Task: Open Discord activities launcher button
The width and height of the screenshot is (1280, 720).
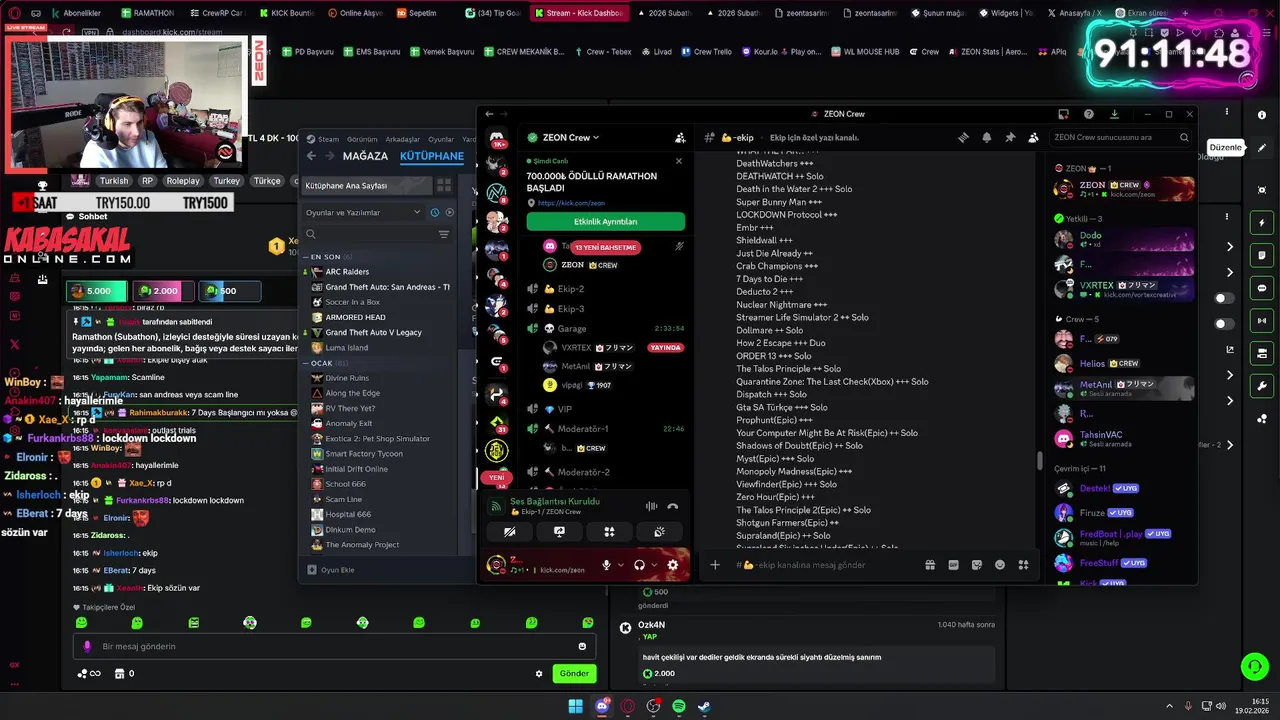Action: click(609, 532)
